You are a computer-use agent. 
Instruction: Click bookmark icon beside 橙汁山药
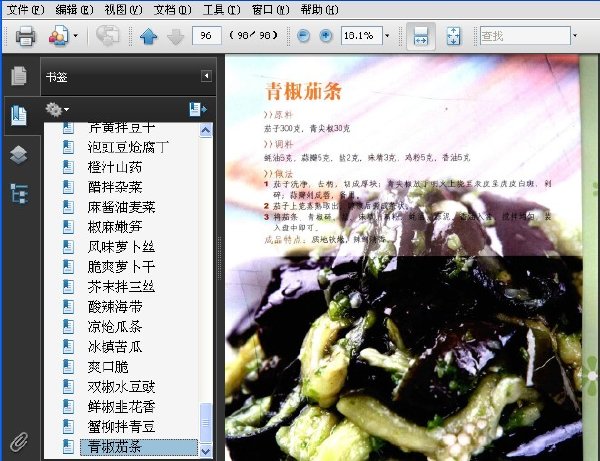[68, 167]
